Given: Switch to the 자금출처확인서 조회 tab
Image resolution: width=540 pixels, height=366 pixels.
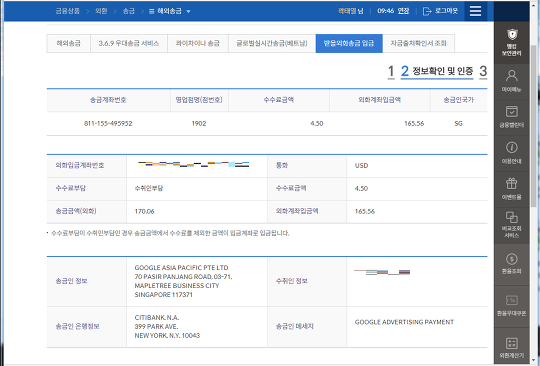Looking at the screenshot, I should pos(418,43).
